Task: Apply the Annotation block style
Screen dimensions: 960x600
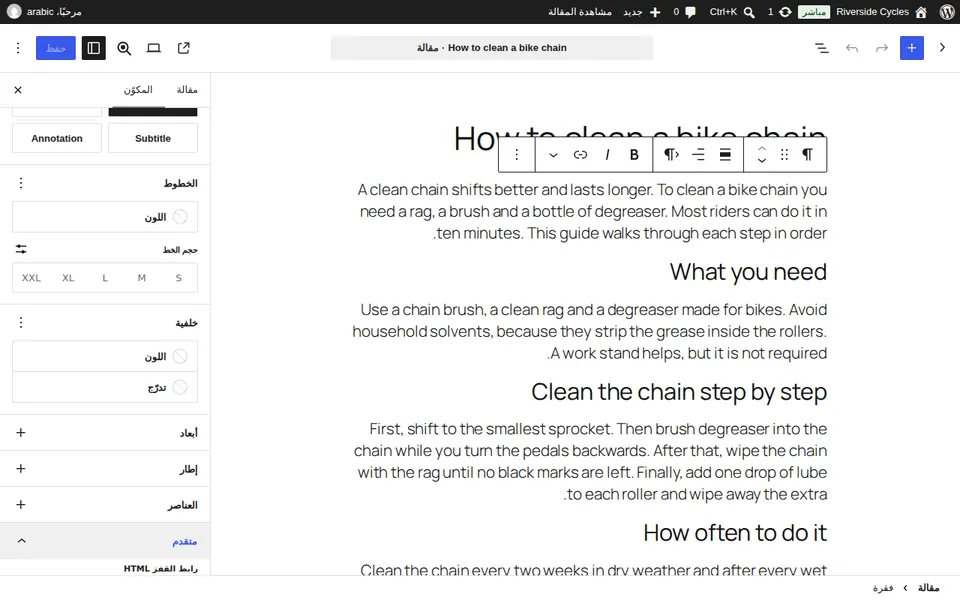Action: (57, 138)
